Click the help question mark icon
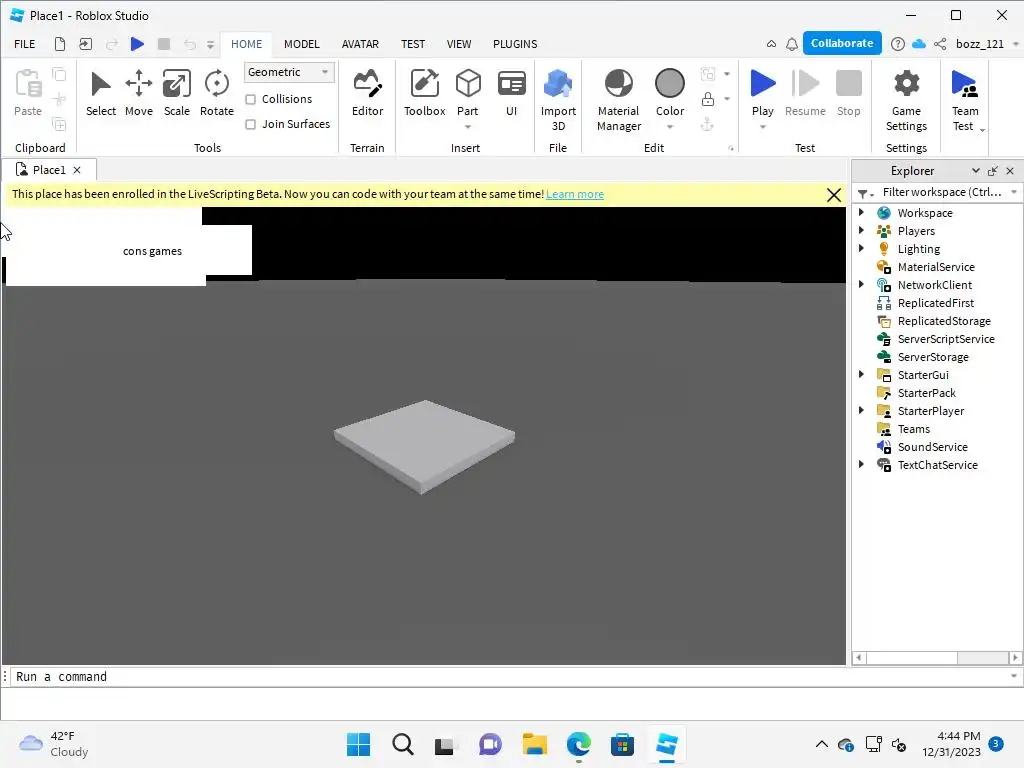The width and height of the screenshot is (1024, 768). (898, 44)
